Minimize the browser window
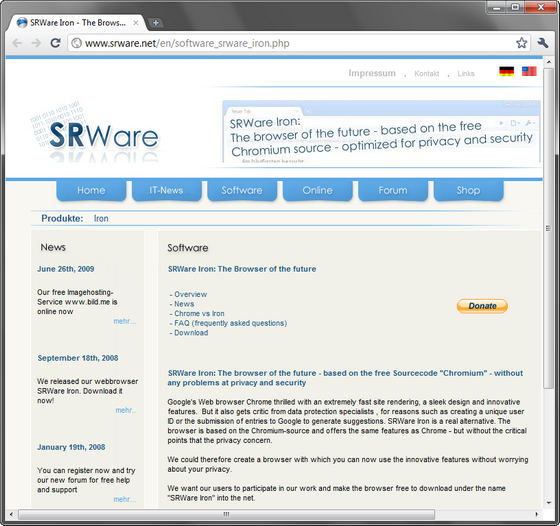The width and height of the screenshot is (560, 526). [x=497, y=7]
